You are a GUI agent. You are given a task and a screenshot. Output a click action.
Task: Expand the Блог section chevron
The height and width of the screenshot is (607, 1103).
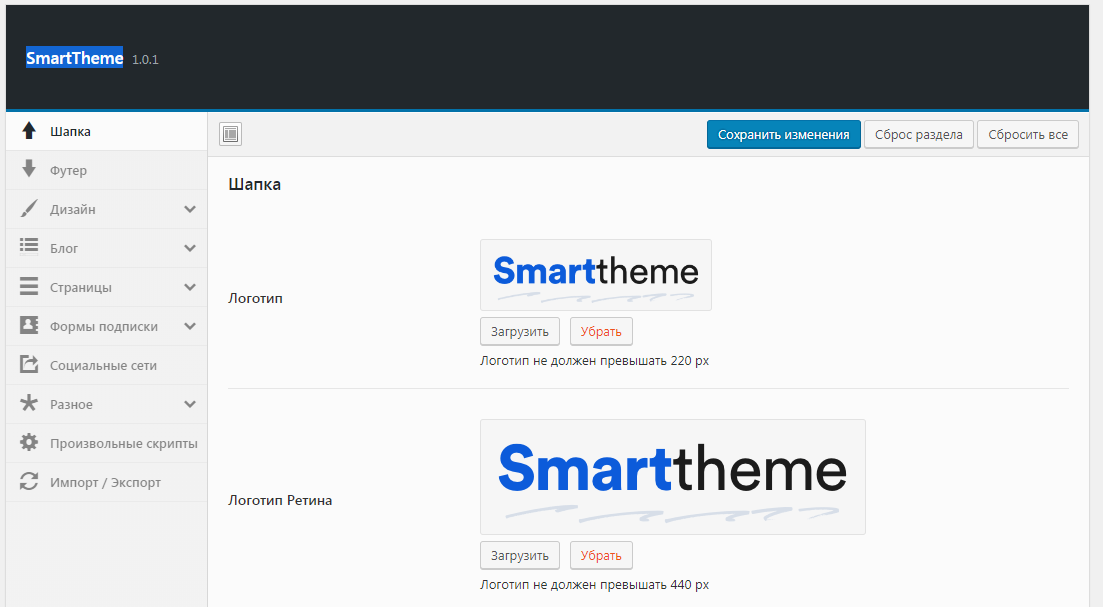[190, 248]
